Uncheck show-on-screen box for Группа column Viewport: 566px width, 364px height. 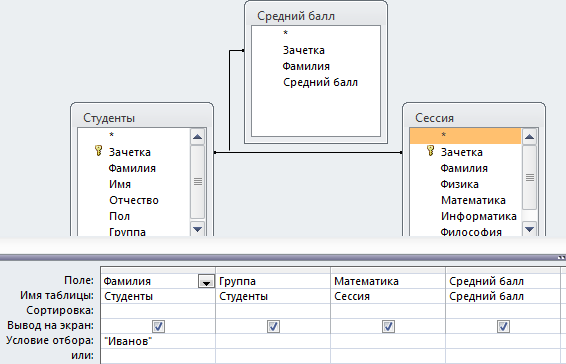(273, 326)
